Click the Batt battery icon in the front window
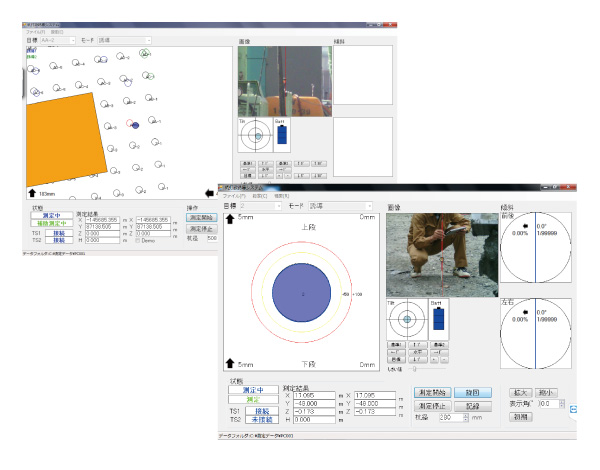 tap(439, 319)
